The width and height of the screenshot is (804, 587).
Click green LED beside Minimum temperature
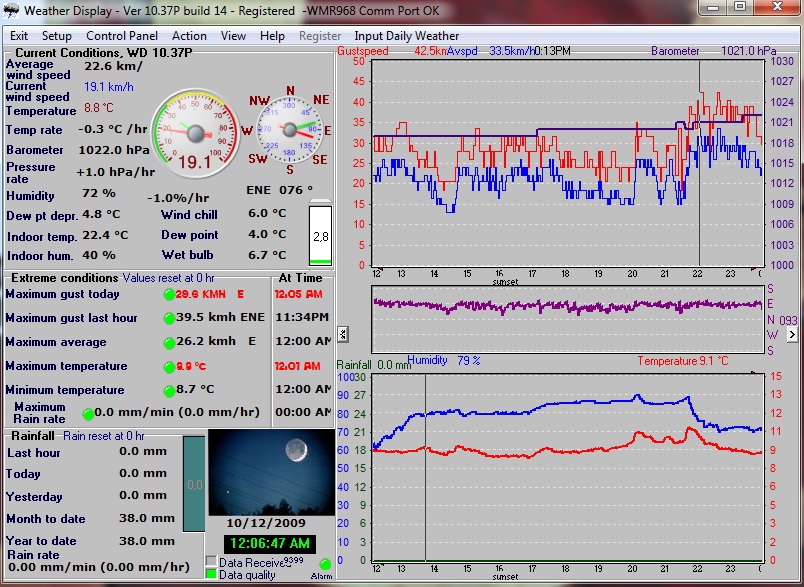(x=169, y=390)
